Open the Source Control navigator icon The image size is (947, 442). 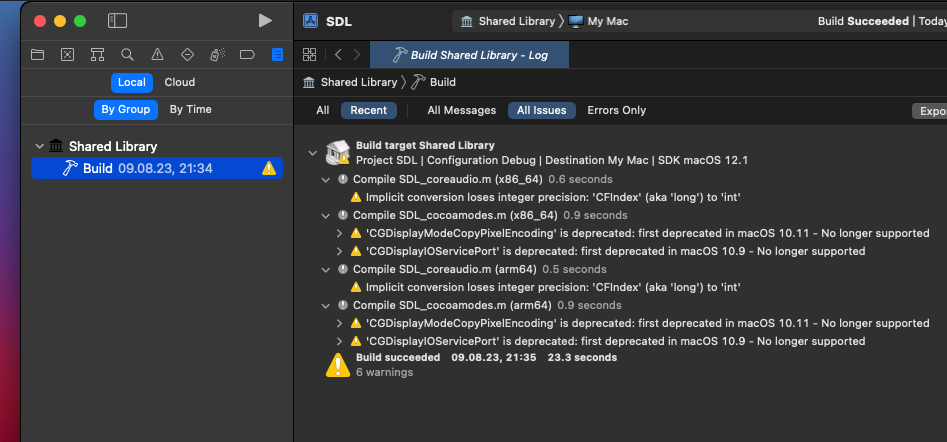point(68,55)
